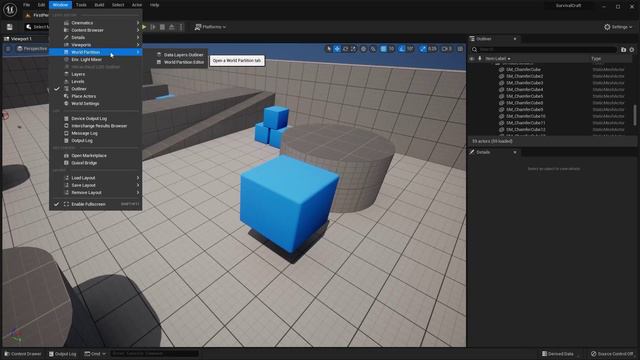
Task: Click the viewport maximize/restore layout icon
Action: tap(460, 49)
